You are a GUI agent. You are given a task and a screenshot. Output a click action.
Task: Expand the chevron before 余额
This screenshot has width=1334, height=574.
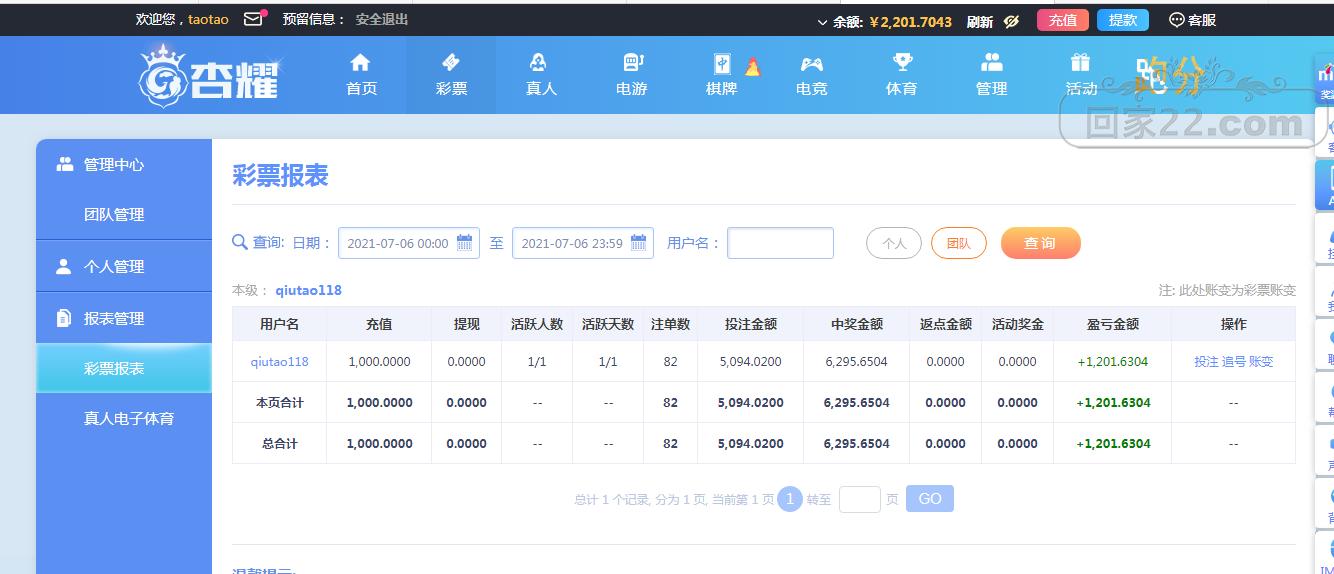(823, 21)
